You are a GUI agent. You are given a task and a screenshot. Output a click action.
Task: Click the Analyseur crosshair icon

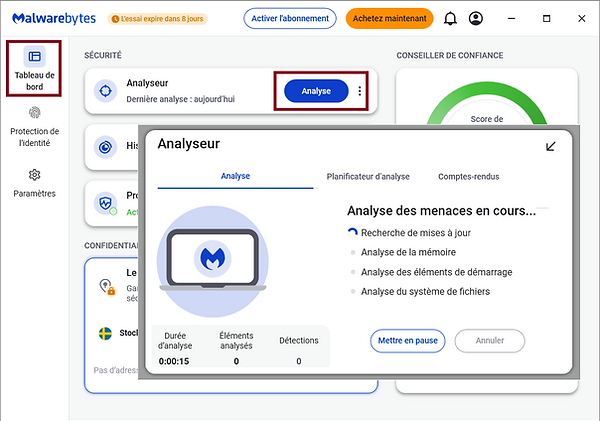(105, 91)
